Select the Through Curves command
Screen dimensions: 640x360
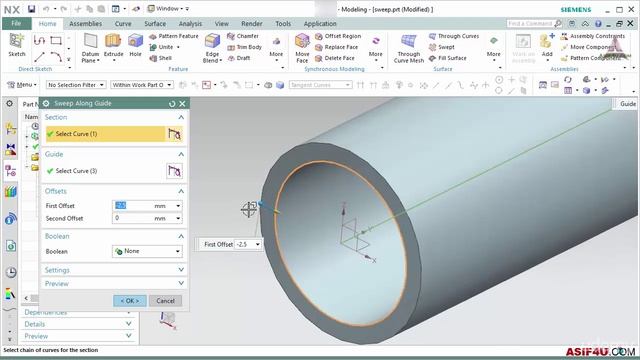454,36
